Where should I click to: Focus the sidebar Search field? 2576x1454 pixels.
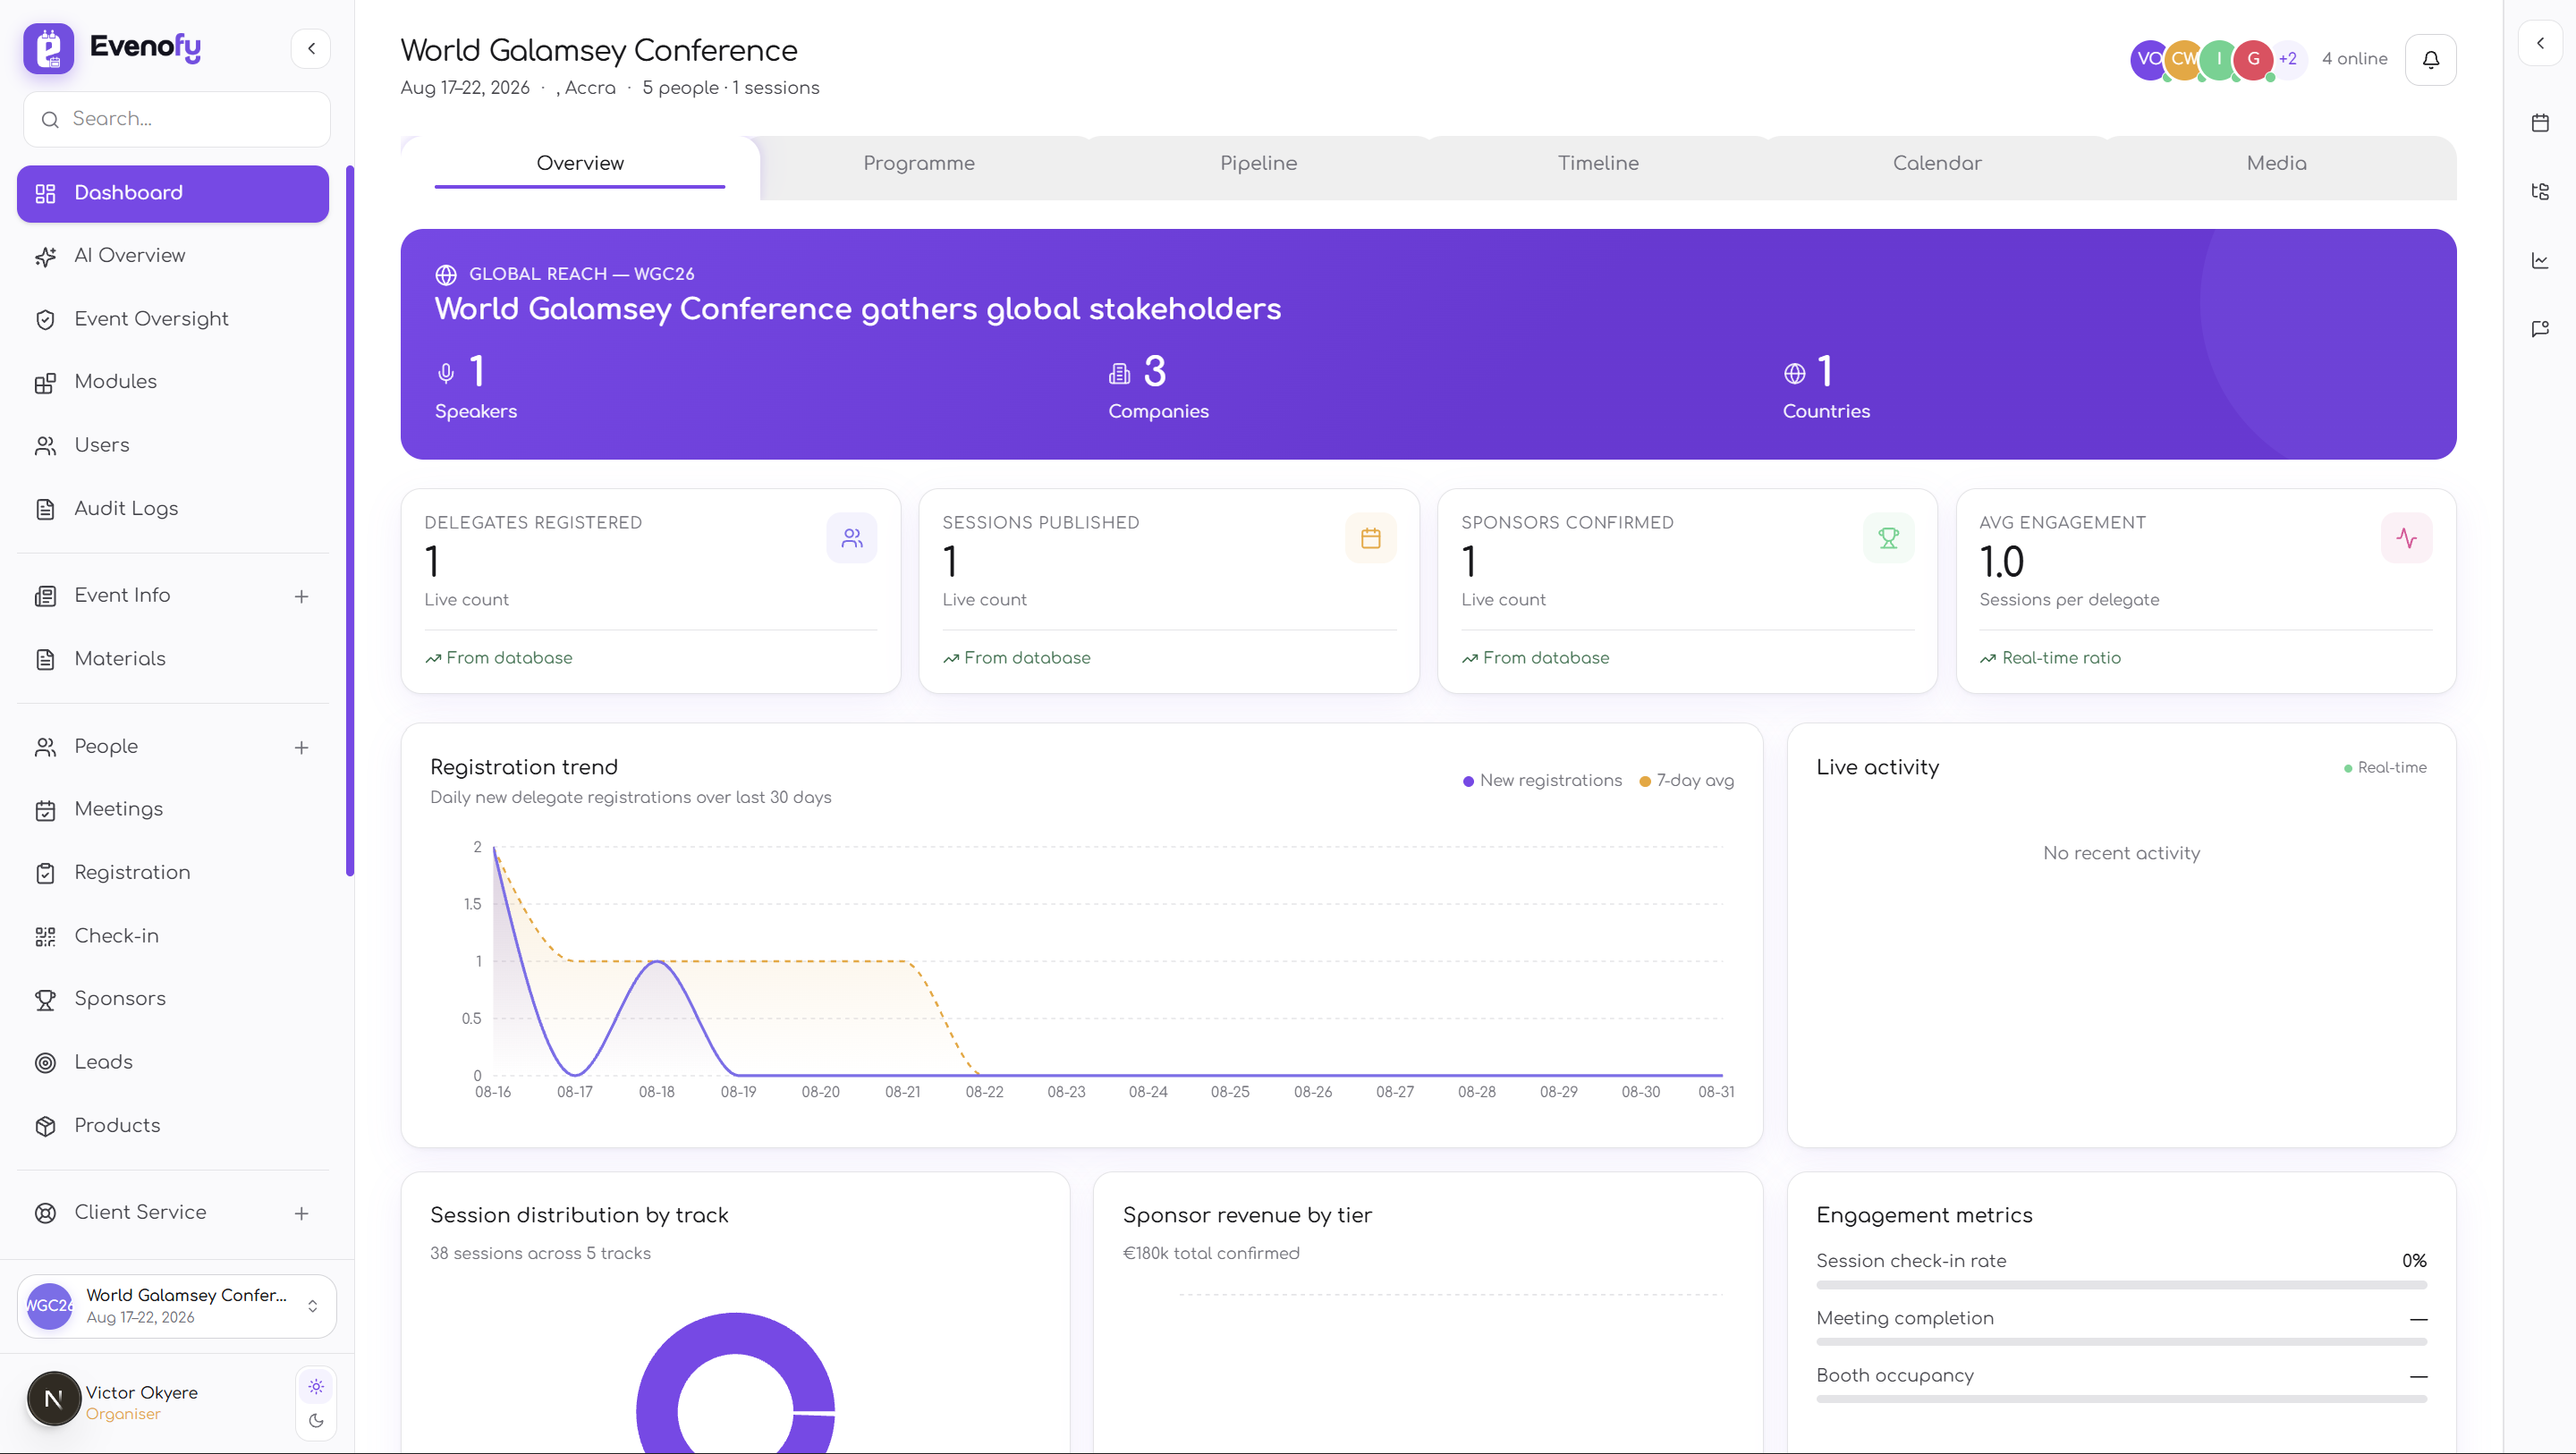click(x=177, y=119)
